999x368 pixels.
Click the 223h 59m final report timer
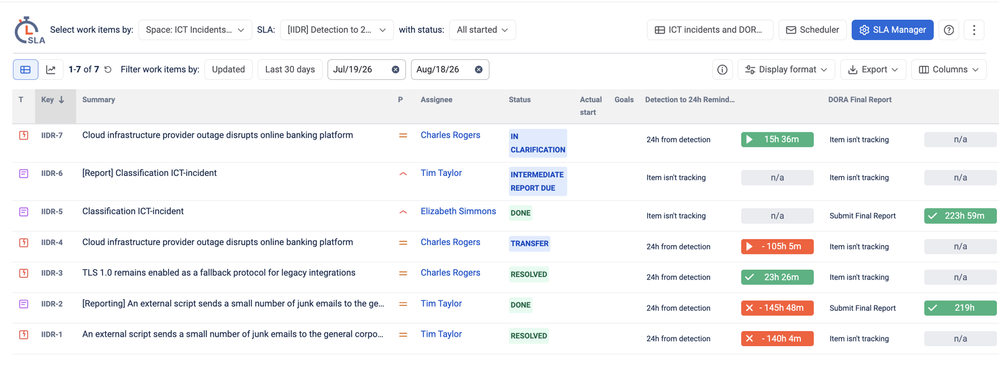(960, 216)
